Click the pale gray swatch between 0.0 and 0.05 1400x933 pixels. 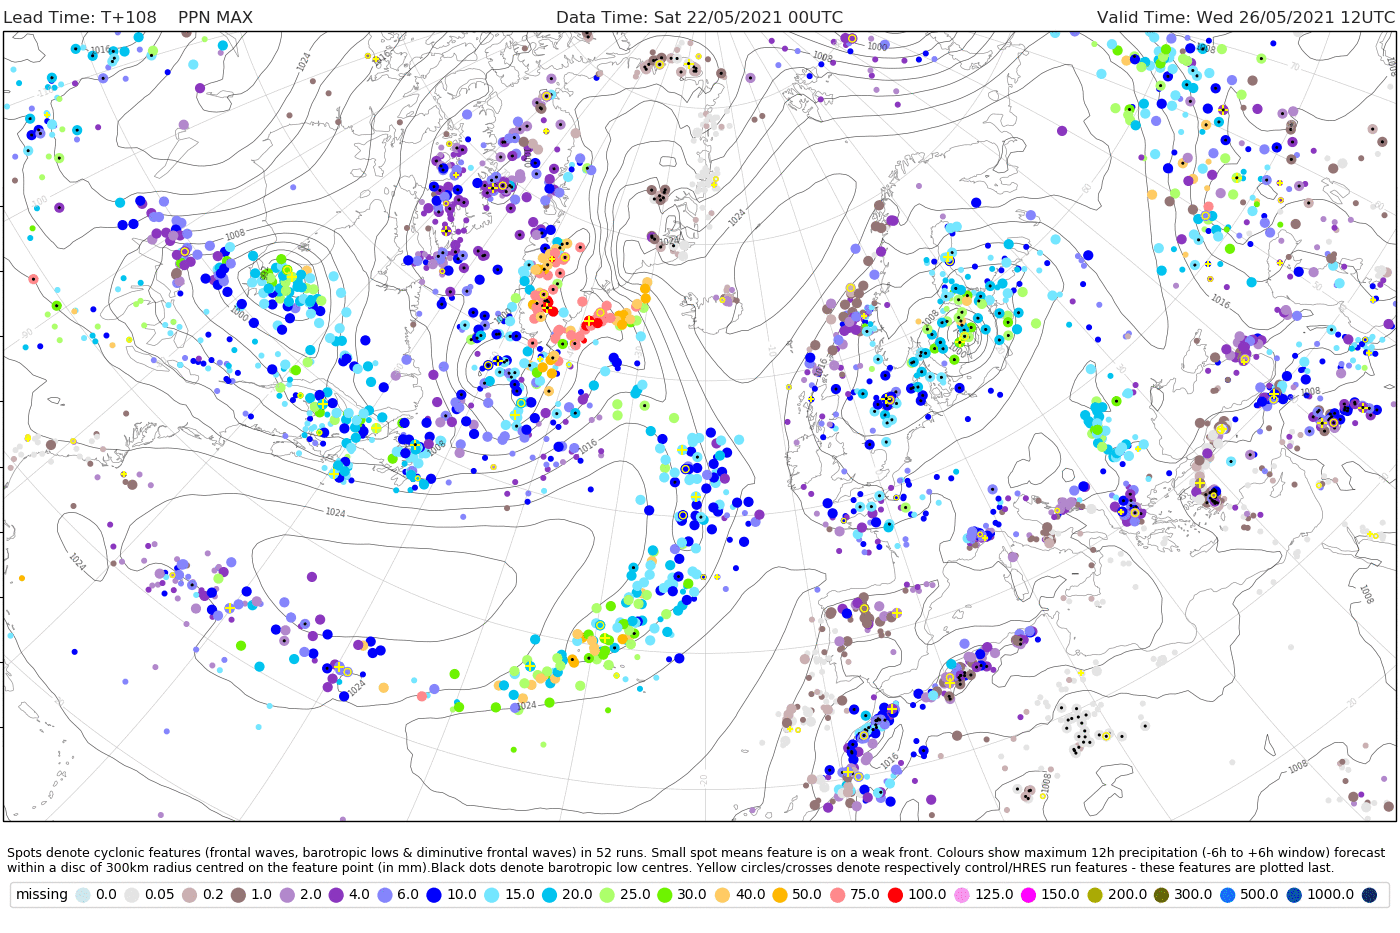(x=133, y=895)
